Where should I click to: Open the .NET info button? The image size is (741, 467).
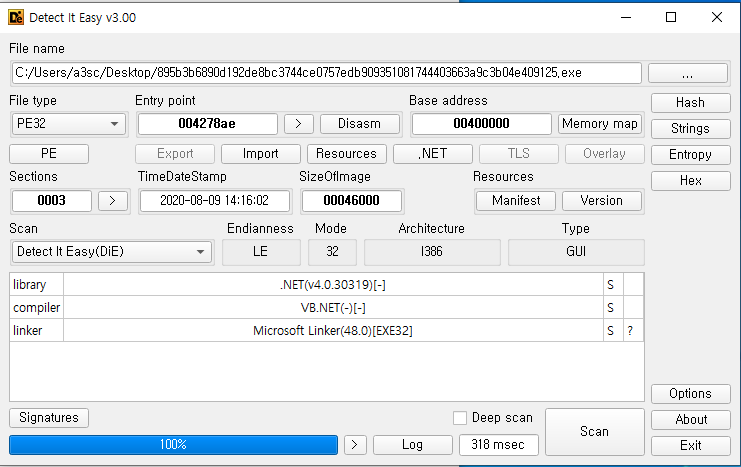tap(432, 154)
